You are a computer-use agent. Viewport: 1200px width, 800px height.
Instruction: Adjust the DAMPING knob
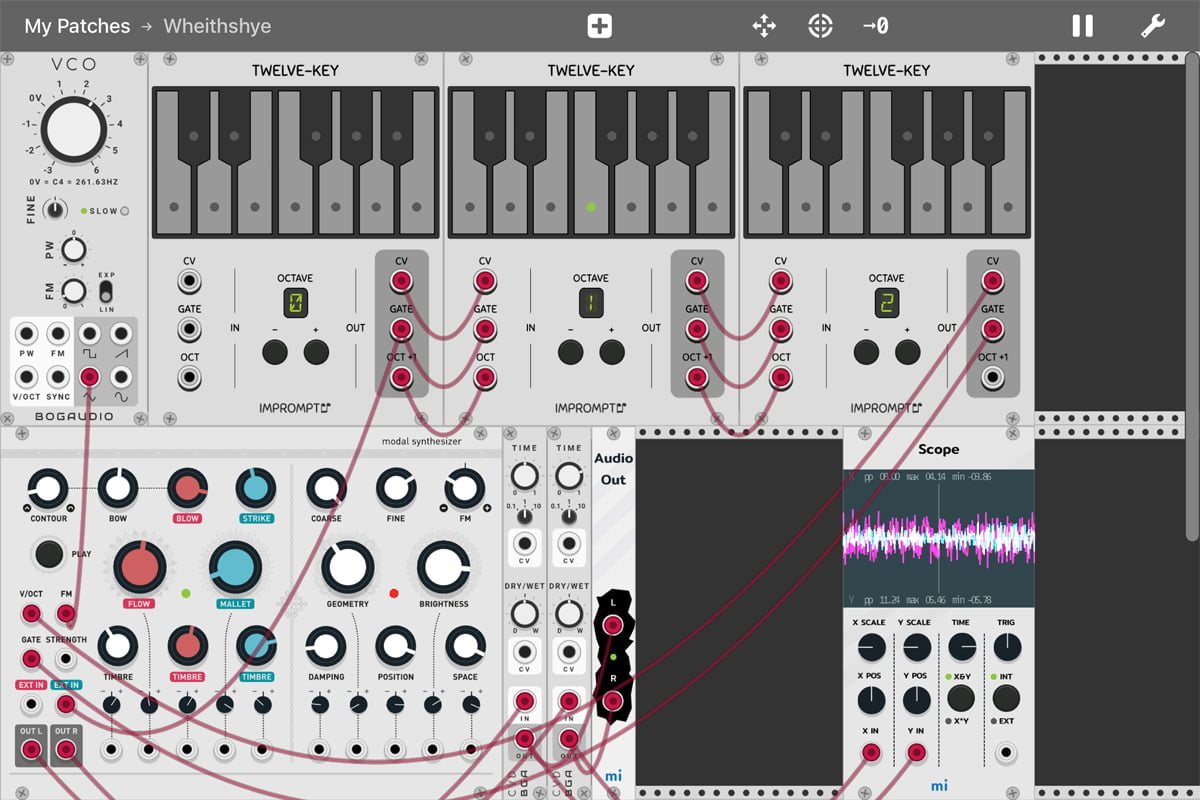[x=326, y=646]
